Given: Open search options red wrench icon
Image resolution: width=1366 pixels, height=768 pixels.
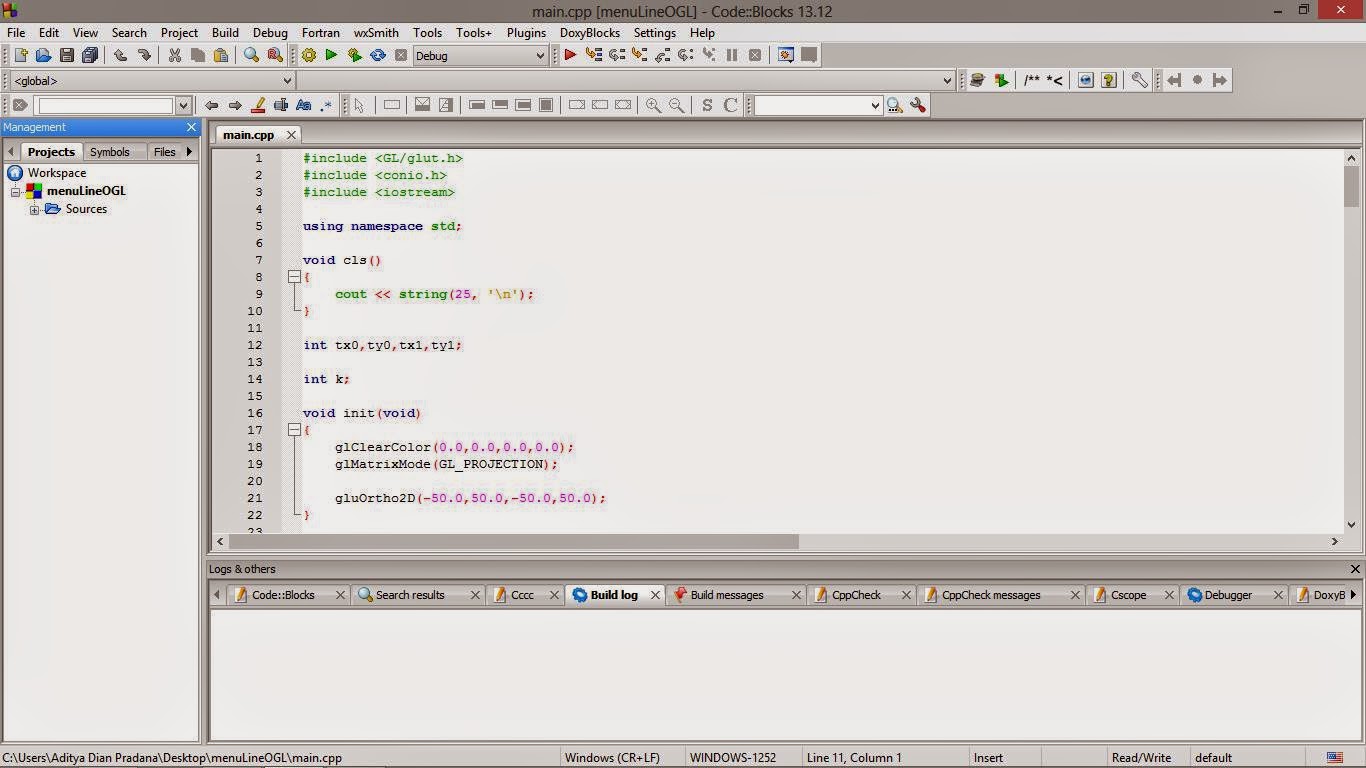Looking at the screenshot, I should coord(918,105).
